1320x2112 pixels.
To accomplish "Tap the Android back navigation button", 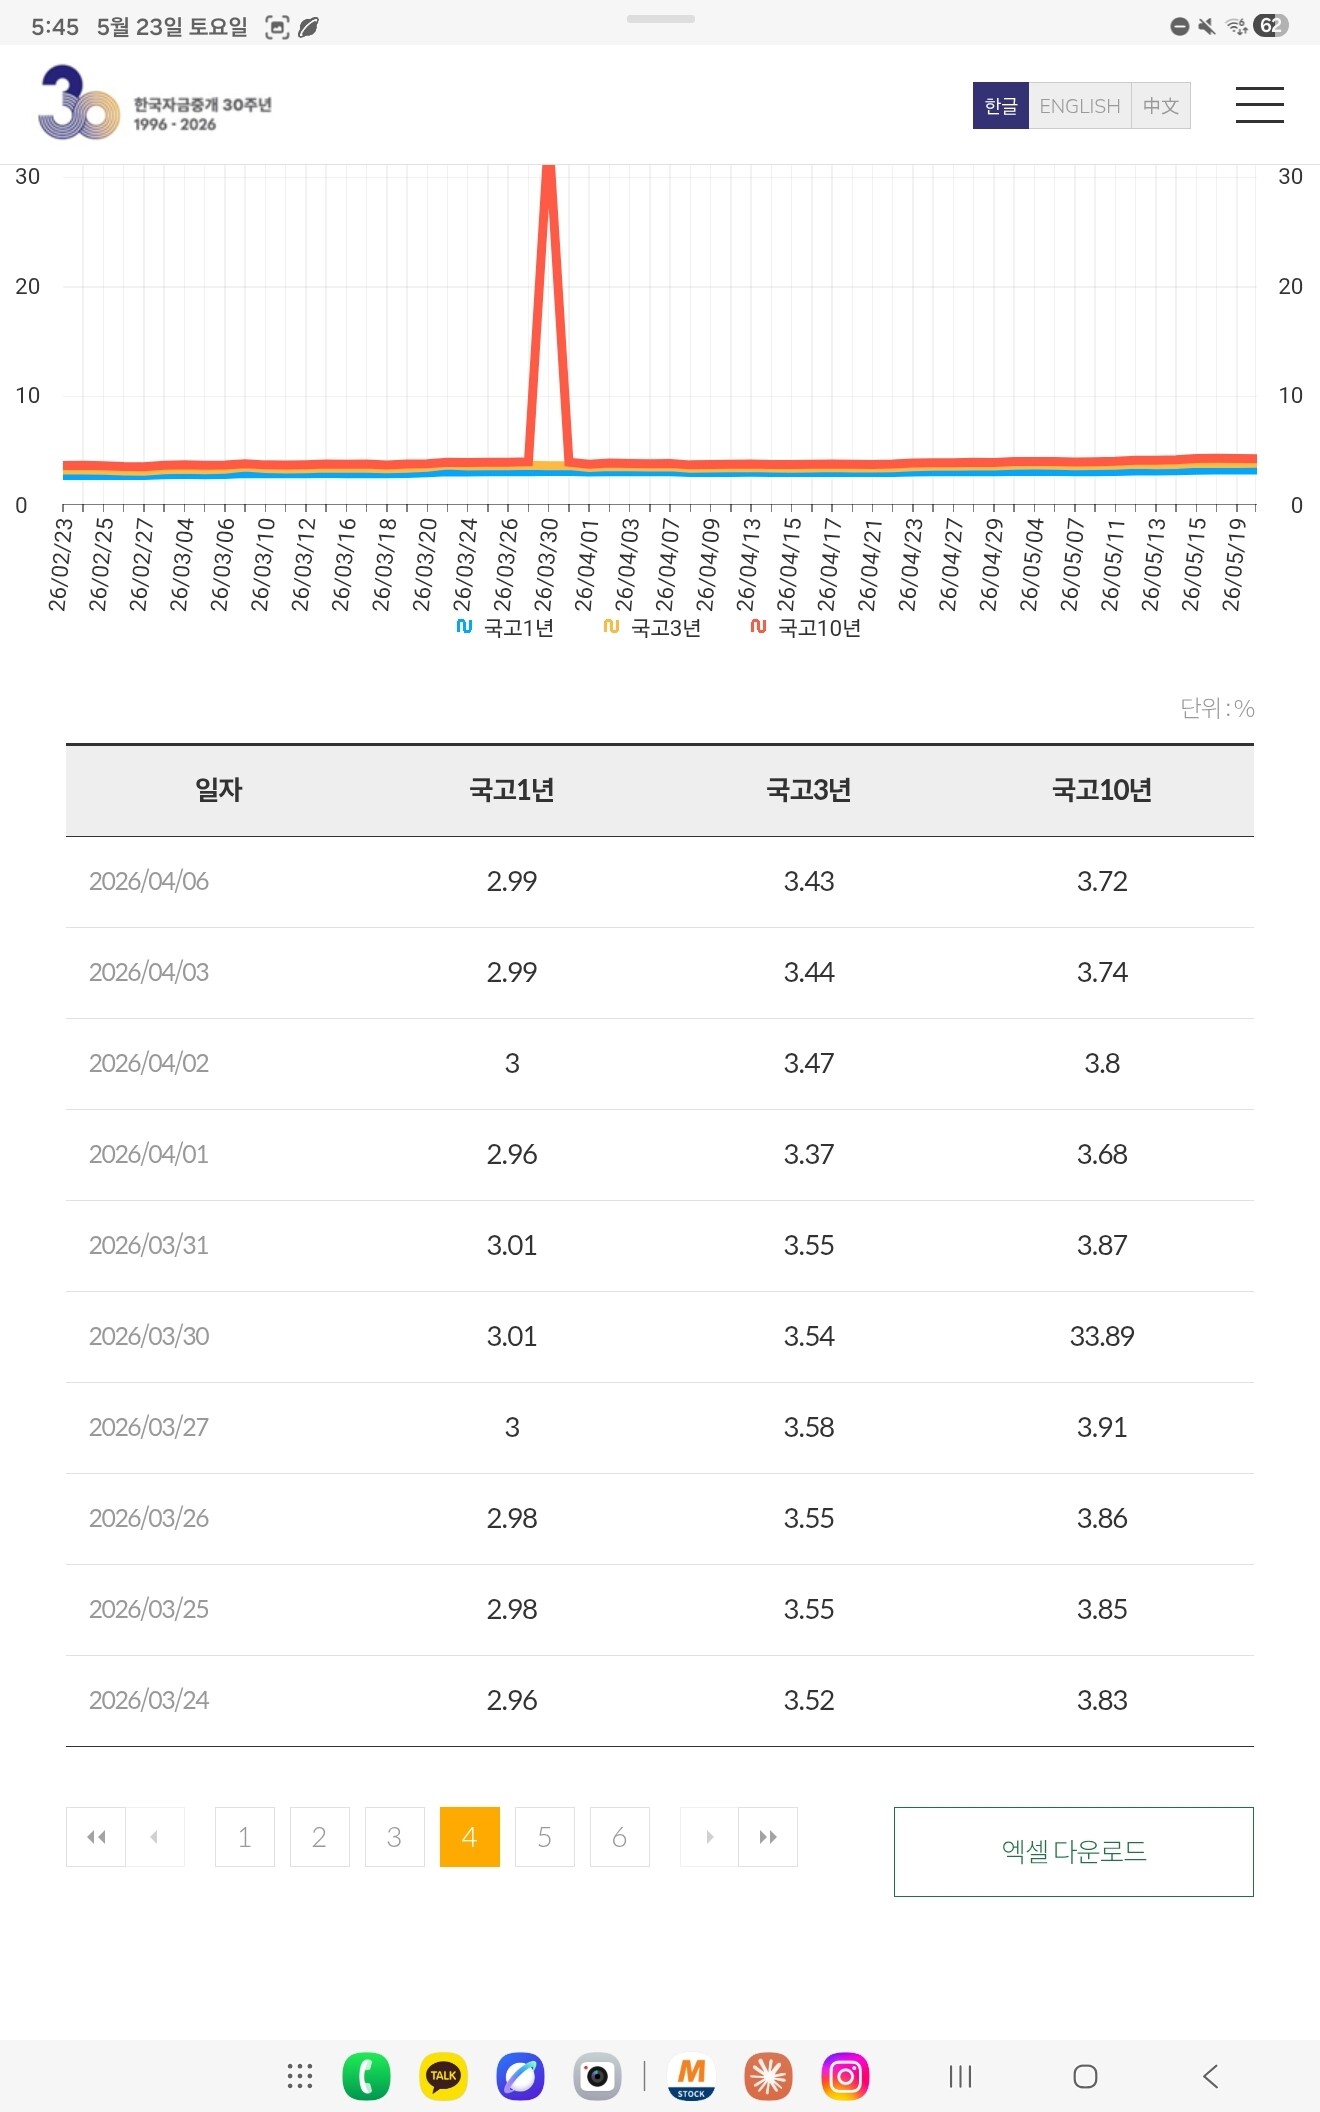I will (x=1210, y=2077).
